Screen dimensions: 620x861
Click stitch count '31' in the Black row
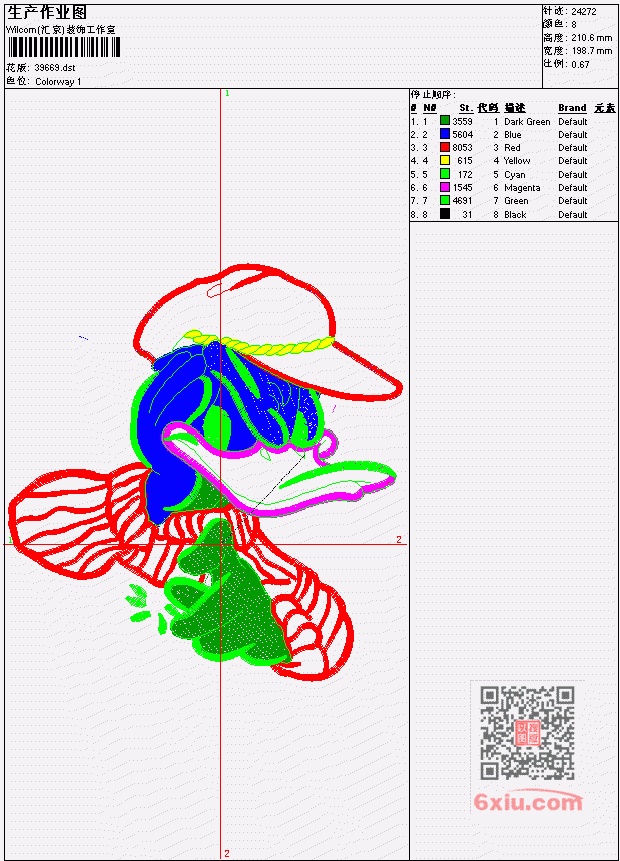[467, 215]
